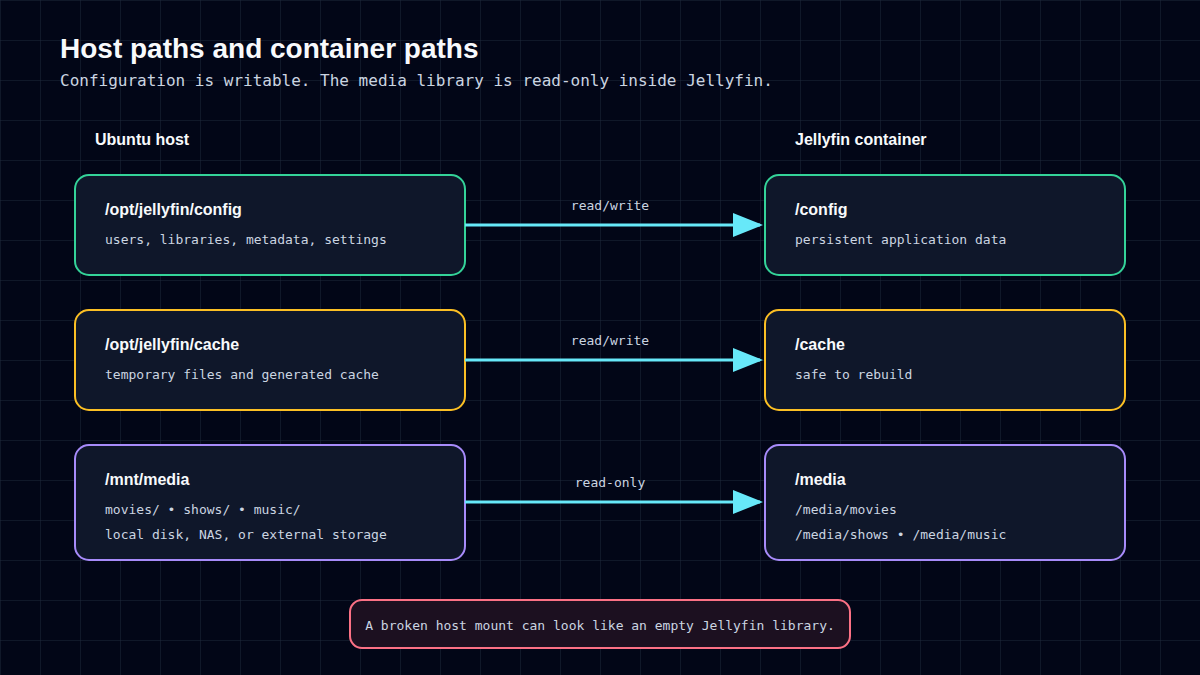Click the '/cache' container path label
Screen dimensions: 1200x675
820,345
